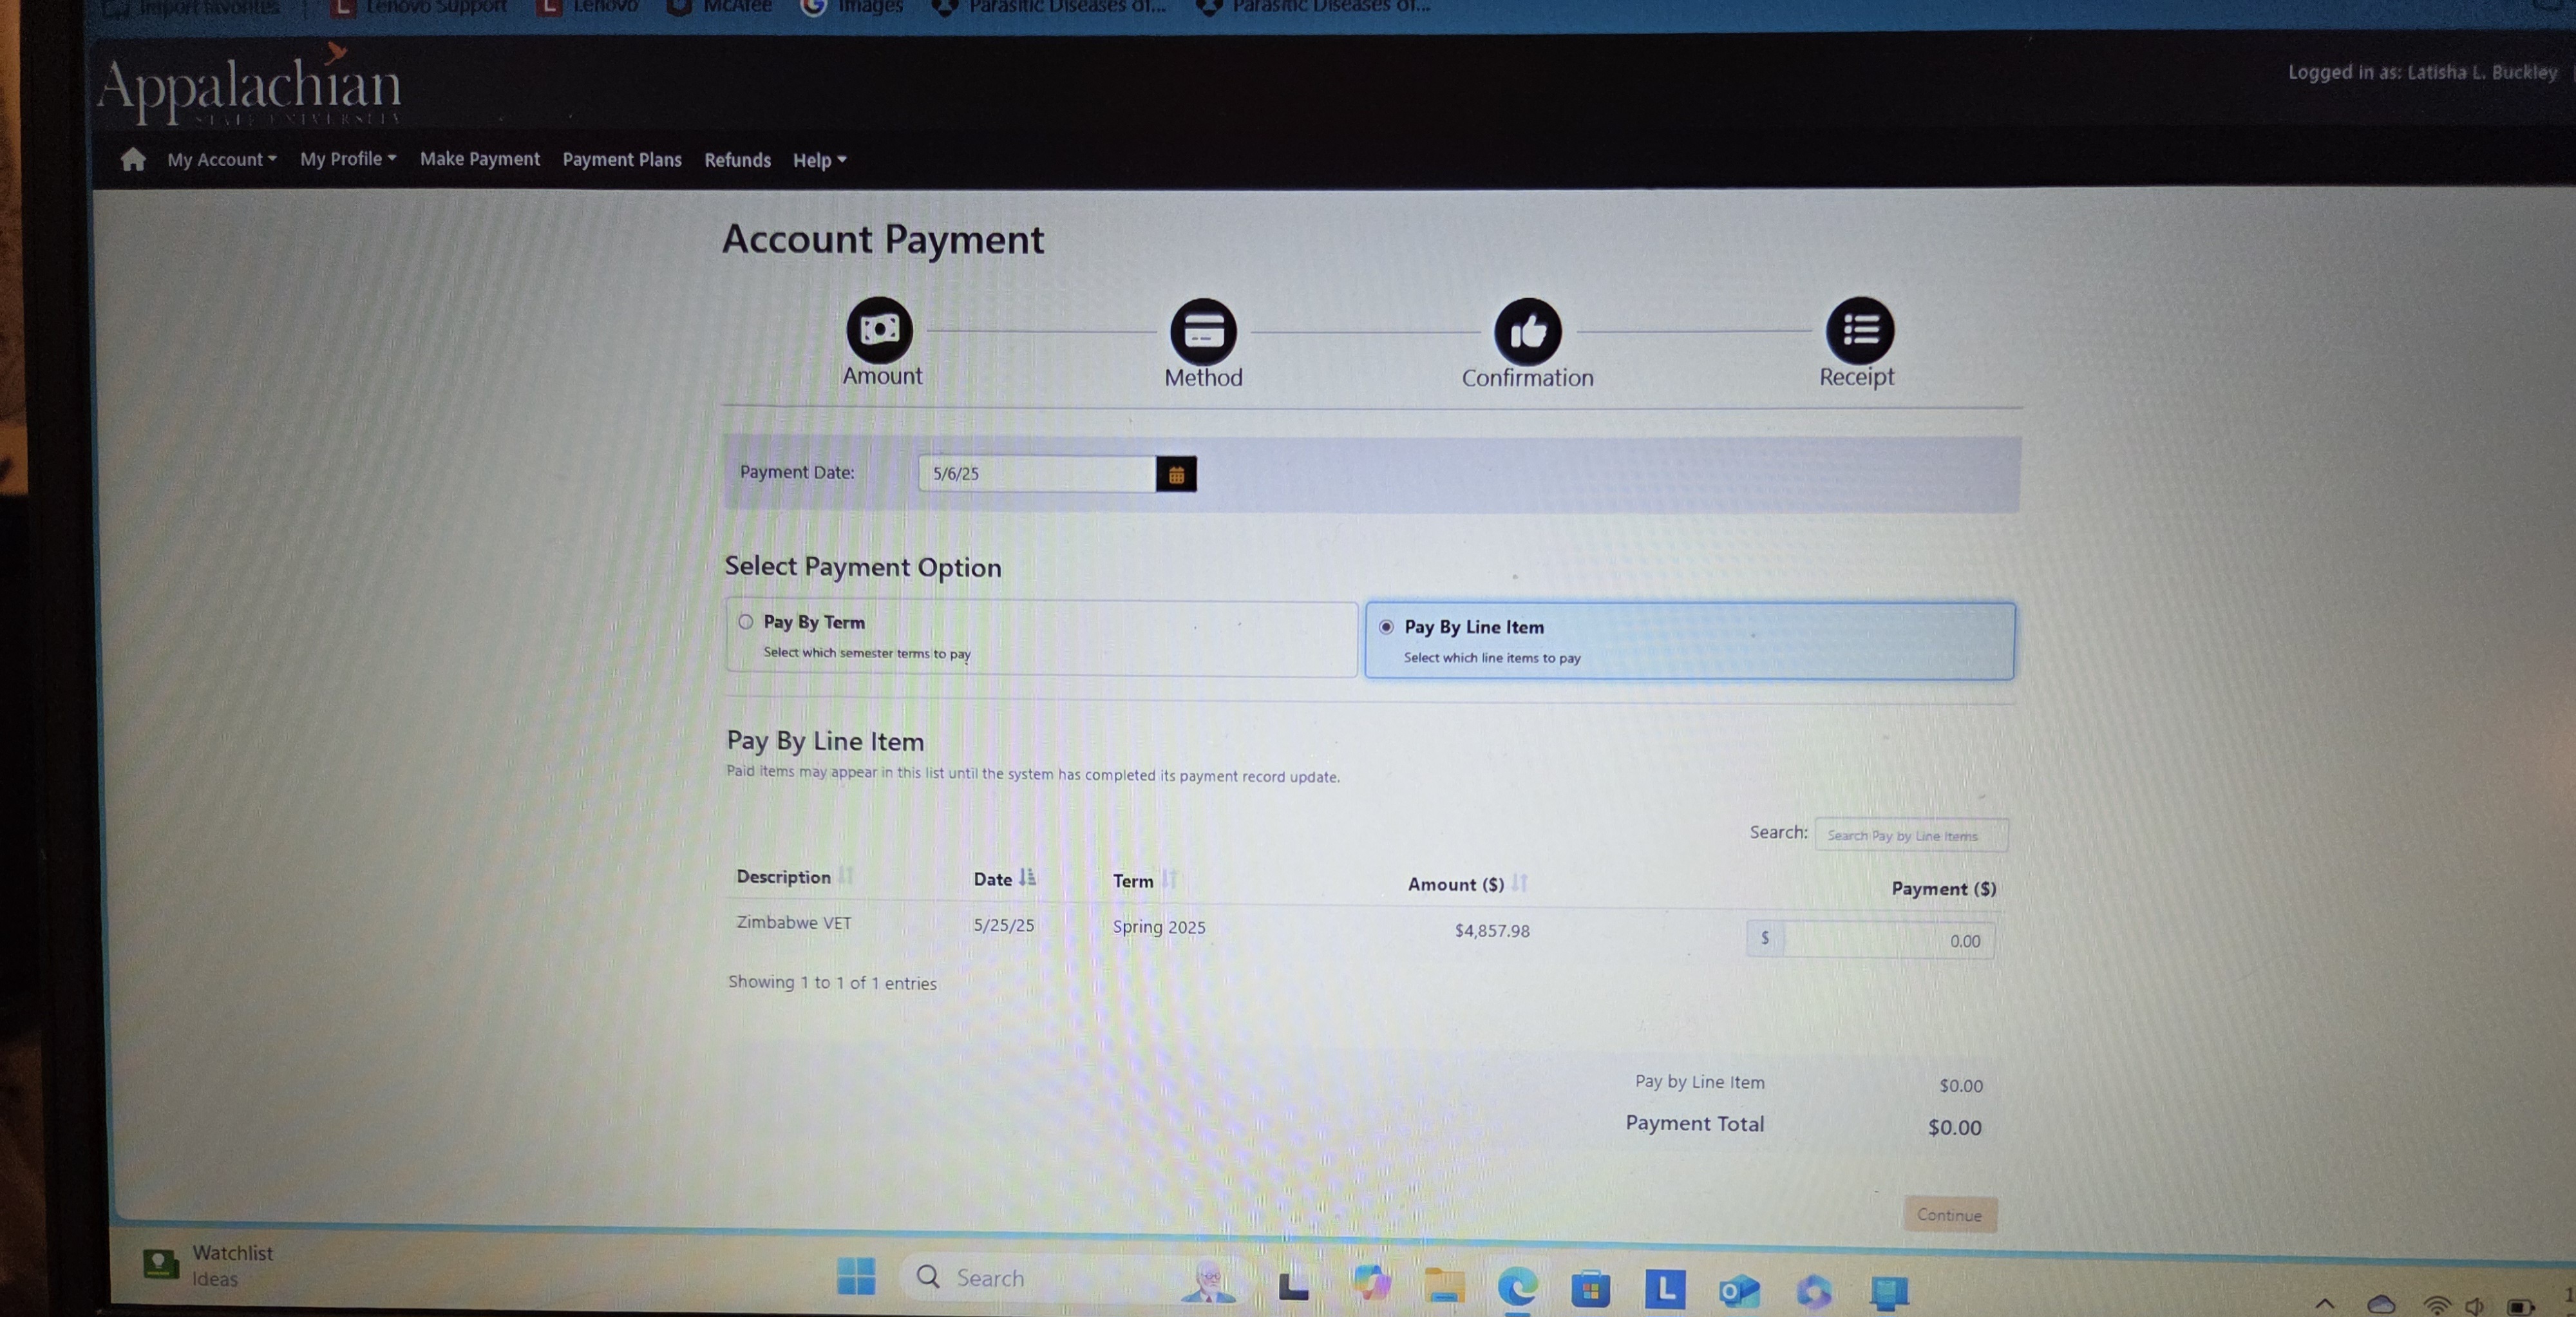The width and height of the screenshot is (2576, 1317).
Task: Click the Method credit card icon
Action: point(1203,331)
